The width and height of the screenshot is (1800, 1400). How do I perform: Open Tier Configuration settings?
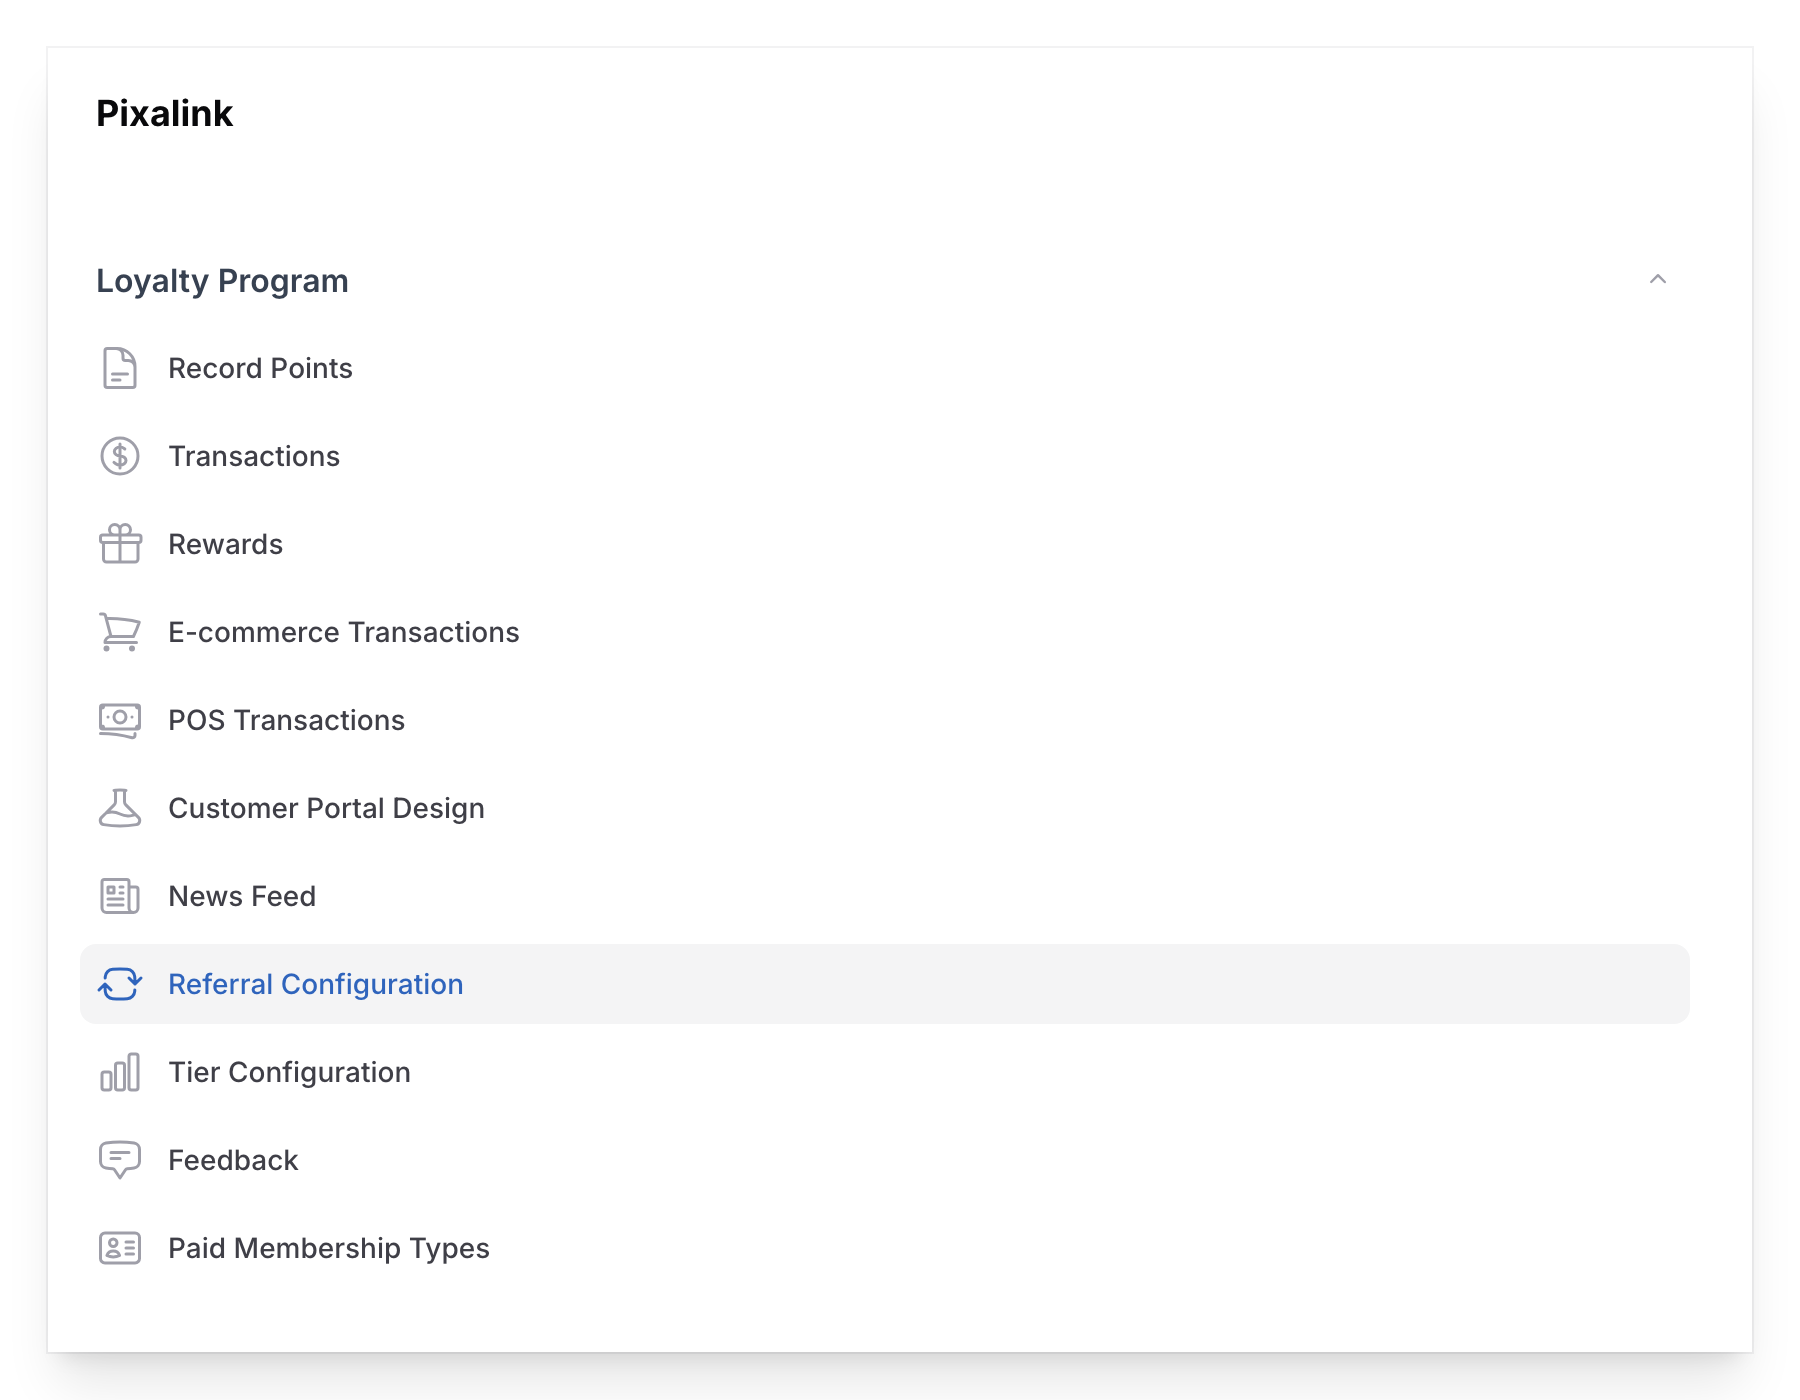pyautogui.click(x=289, y=1072)
